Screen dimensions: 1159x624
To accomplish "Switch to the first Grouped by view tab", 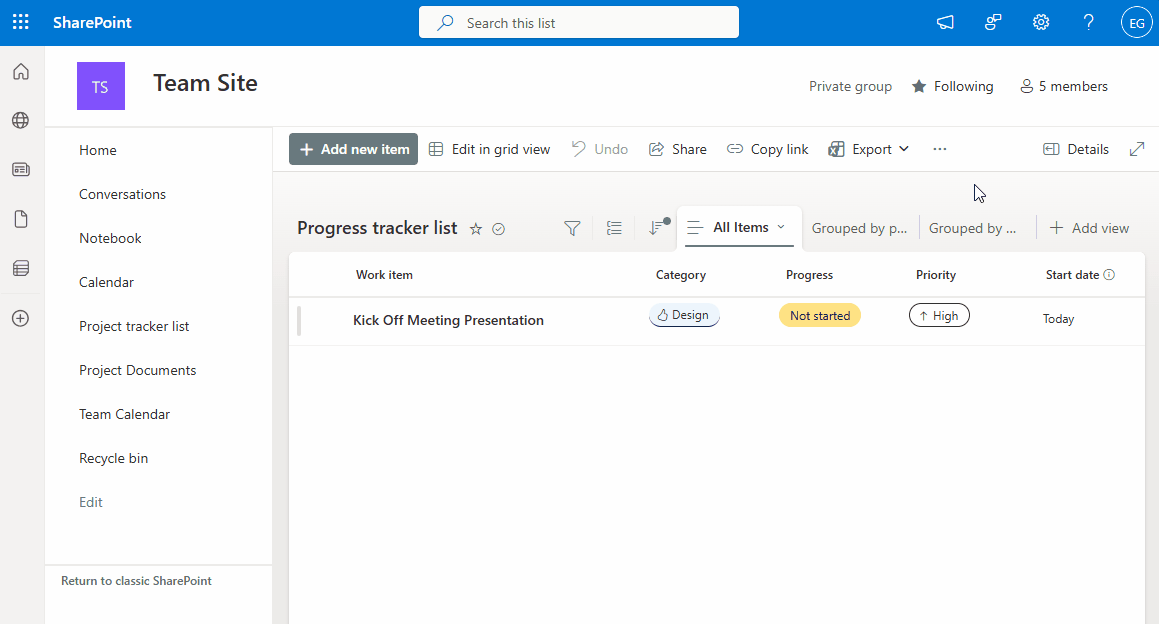I will click(859, 228).
